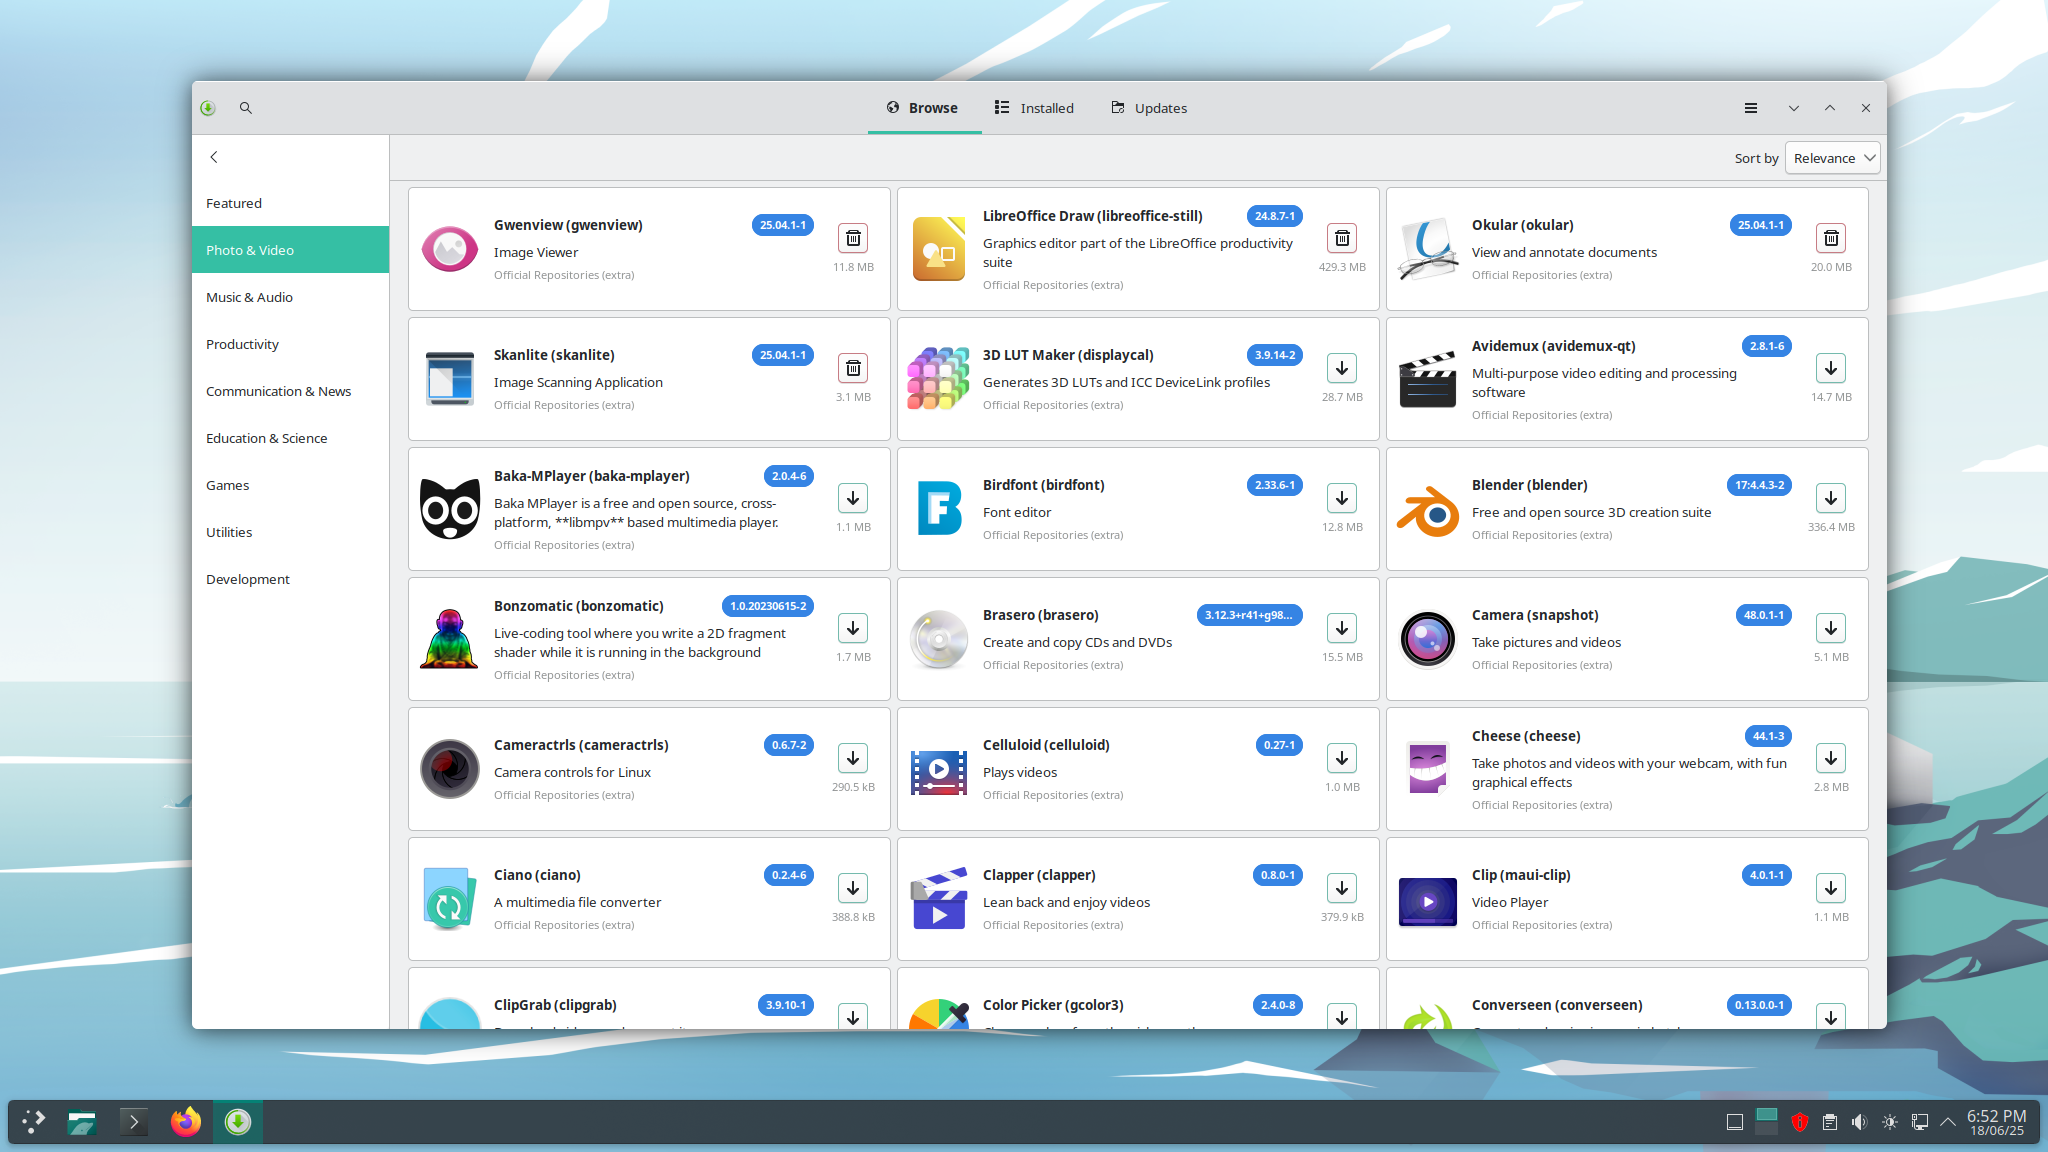Screen dimensions: 2048x1152
Task: Open Converseen (converseen) title
Action: [1557, 1005]
